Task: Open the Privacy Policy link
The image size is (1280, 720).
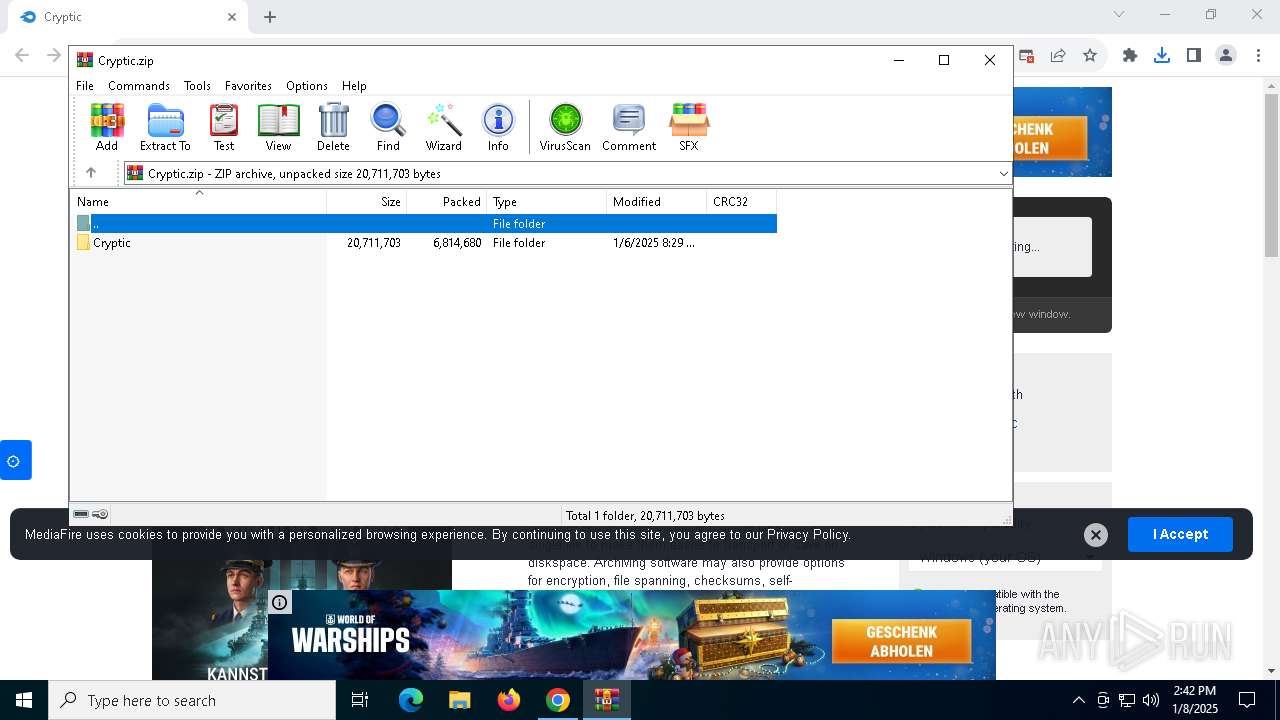Action: click(x=808, y=534)
